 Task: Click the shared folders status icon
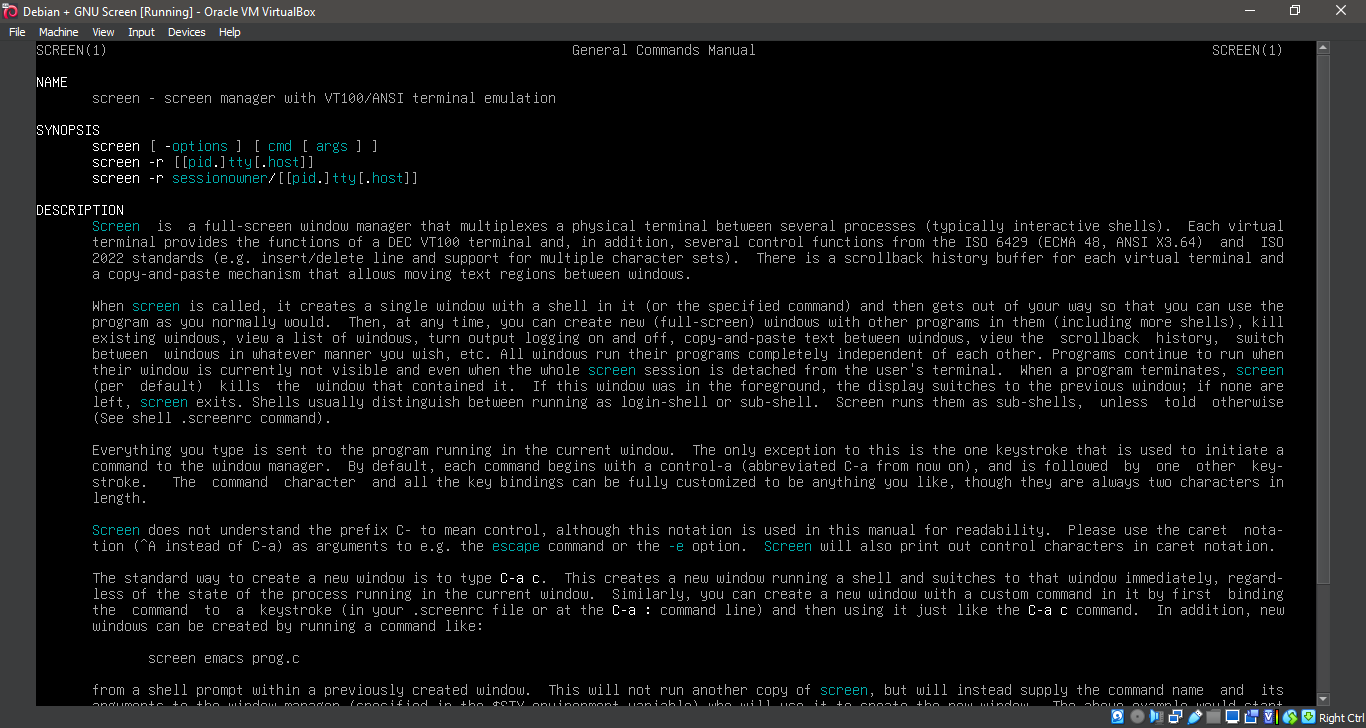click(1213, 717)
